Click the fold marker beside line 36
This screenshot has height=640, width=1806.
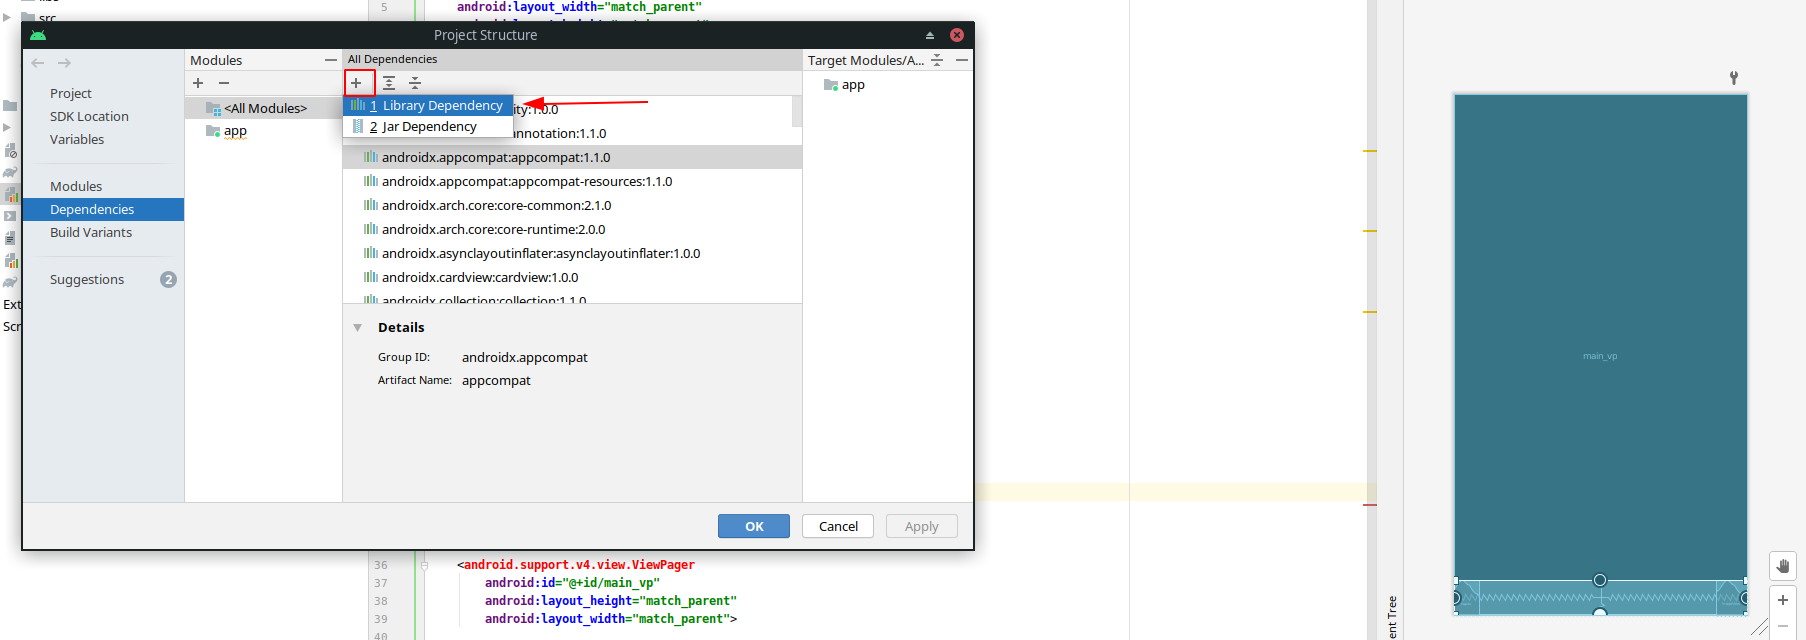(424, 565)
